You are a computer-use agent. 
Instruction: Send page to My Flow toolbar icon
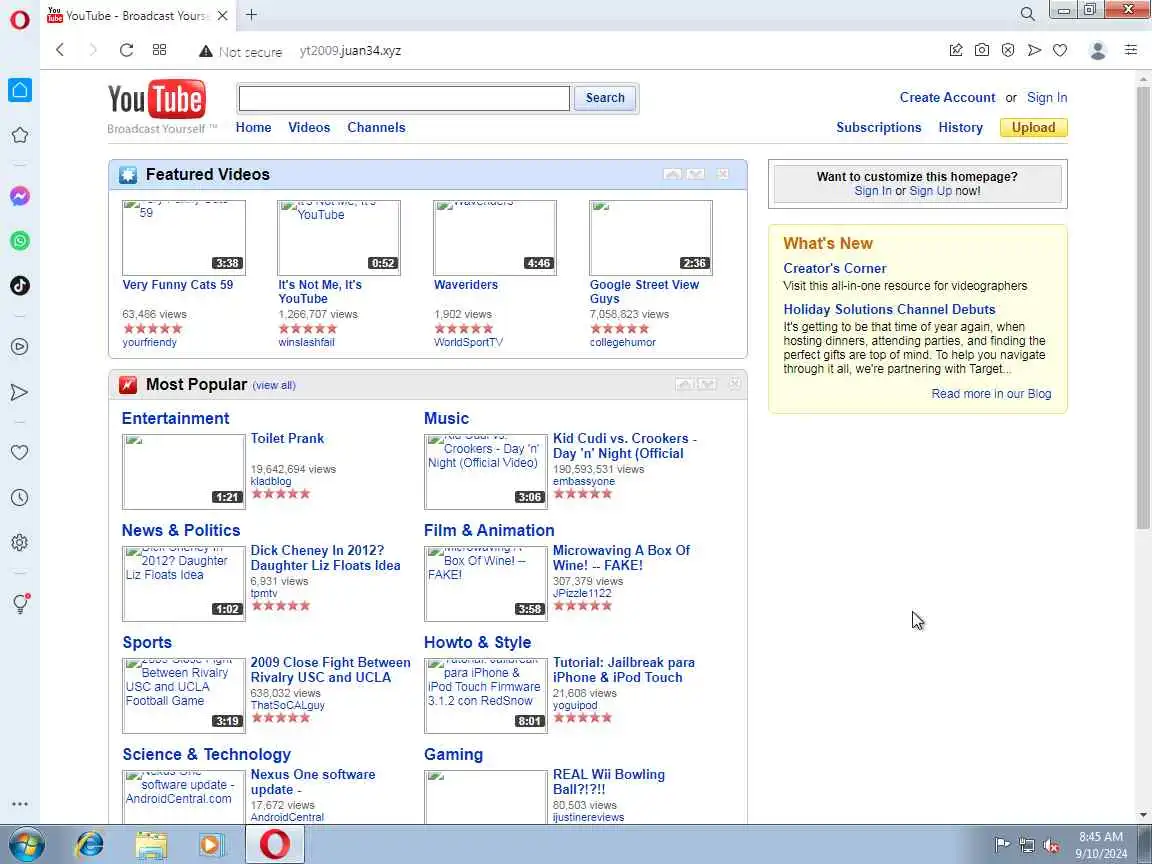[1034, 50]
